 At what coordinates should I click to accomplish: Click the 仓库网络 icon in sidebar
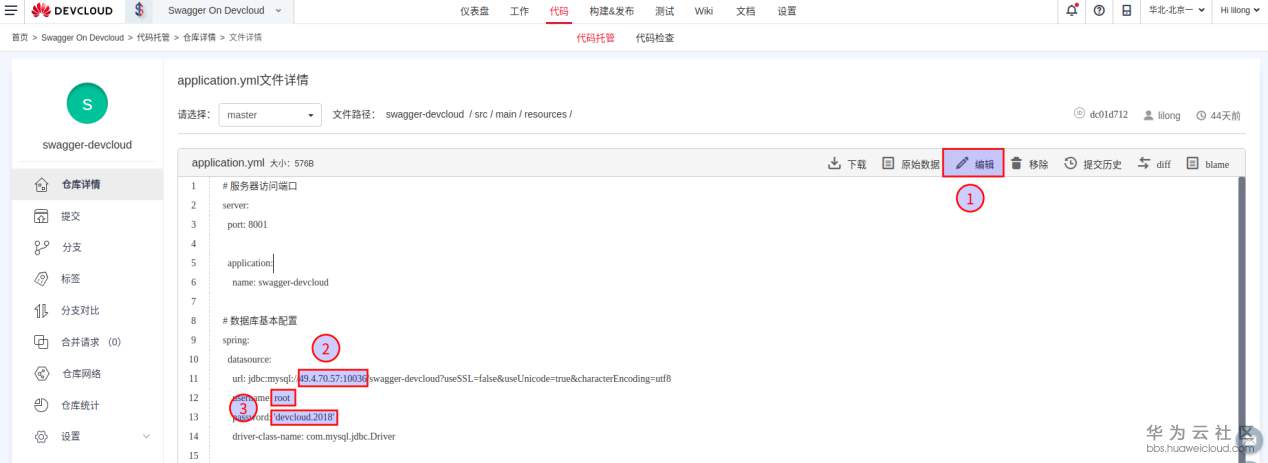(41, 374)
